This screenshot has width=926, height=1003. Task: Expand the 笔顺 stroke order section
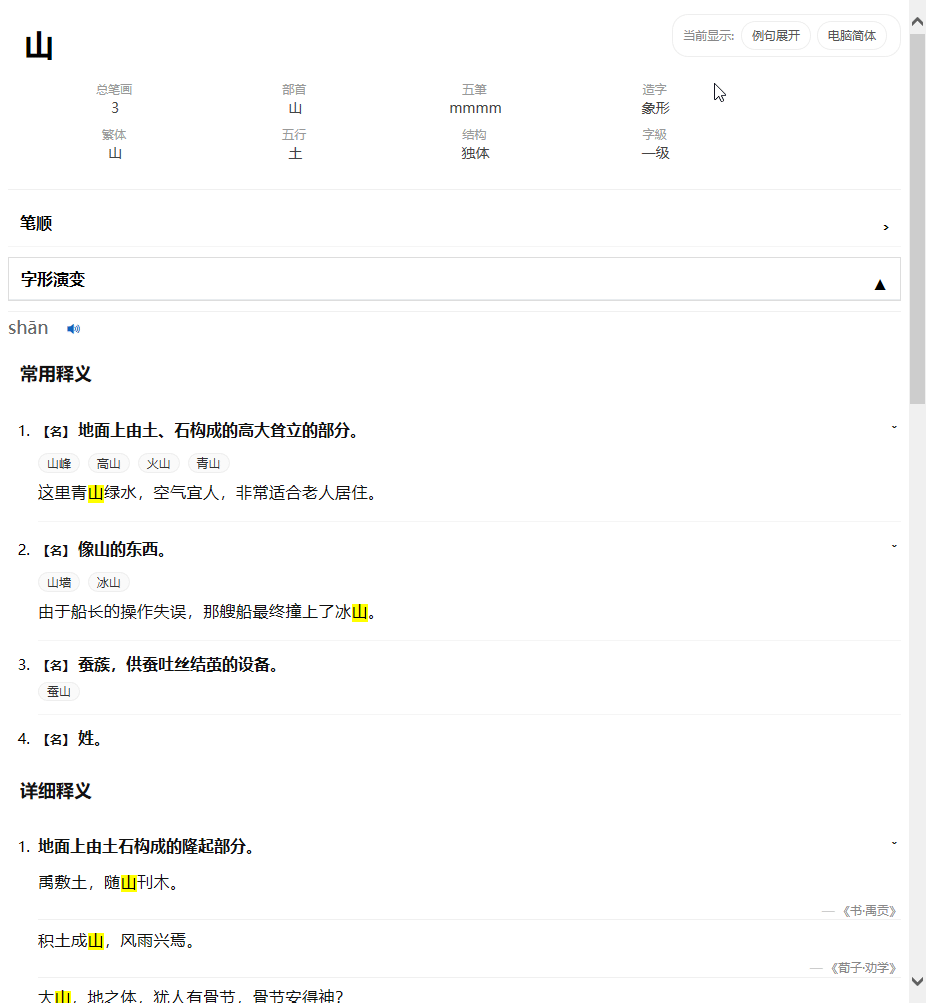(884, 227)
